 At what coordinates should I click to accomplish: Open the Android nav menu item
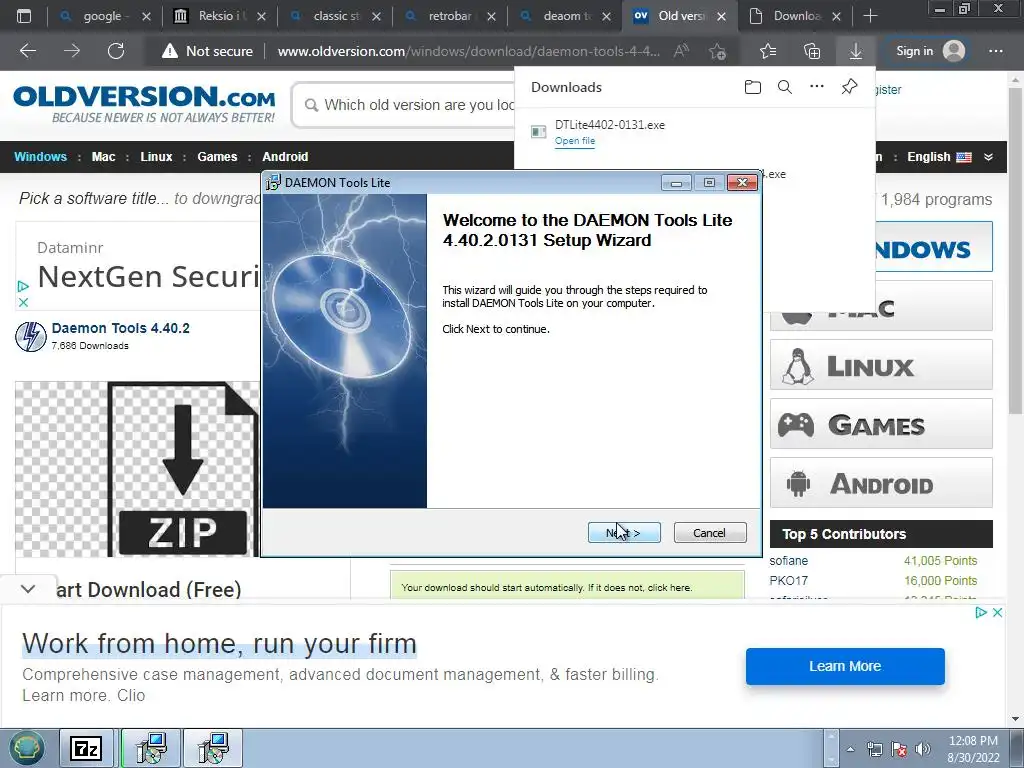pos(285,157)
